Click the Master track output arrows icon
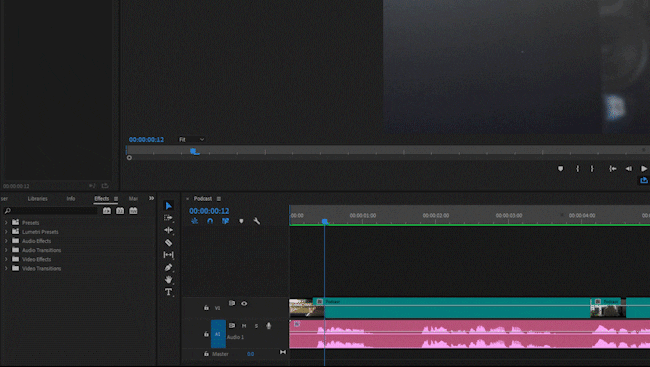The image size is (650, 367). tap(283, 352)
